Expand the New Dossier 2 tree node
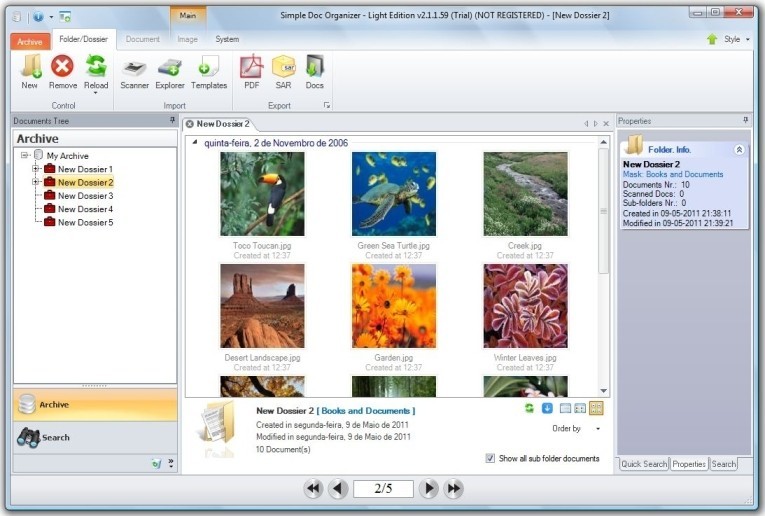765x516 pixels. tap(35, 182)
